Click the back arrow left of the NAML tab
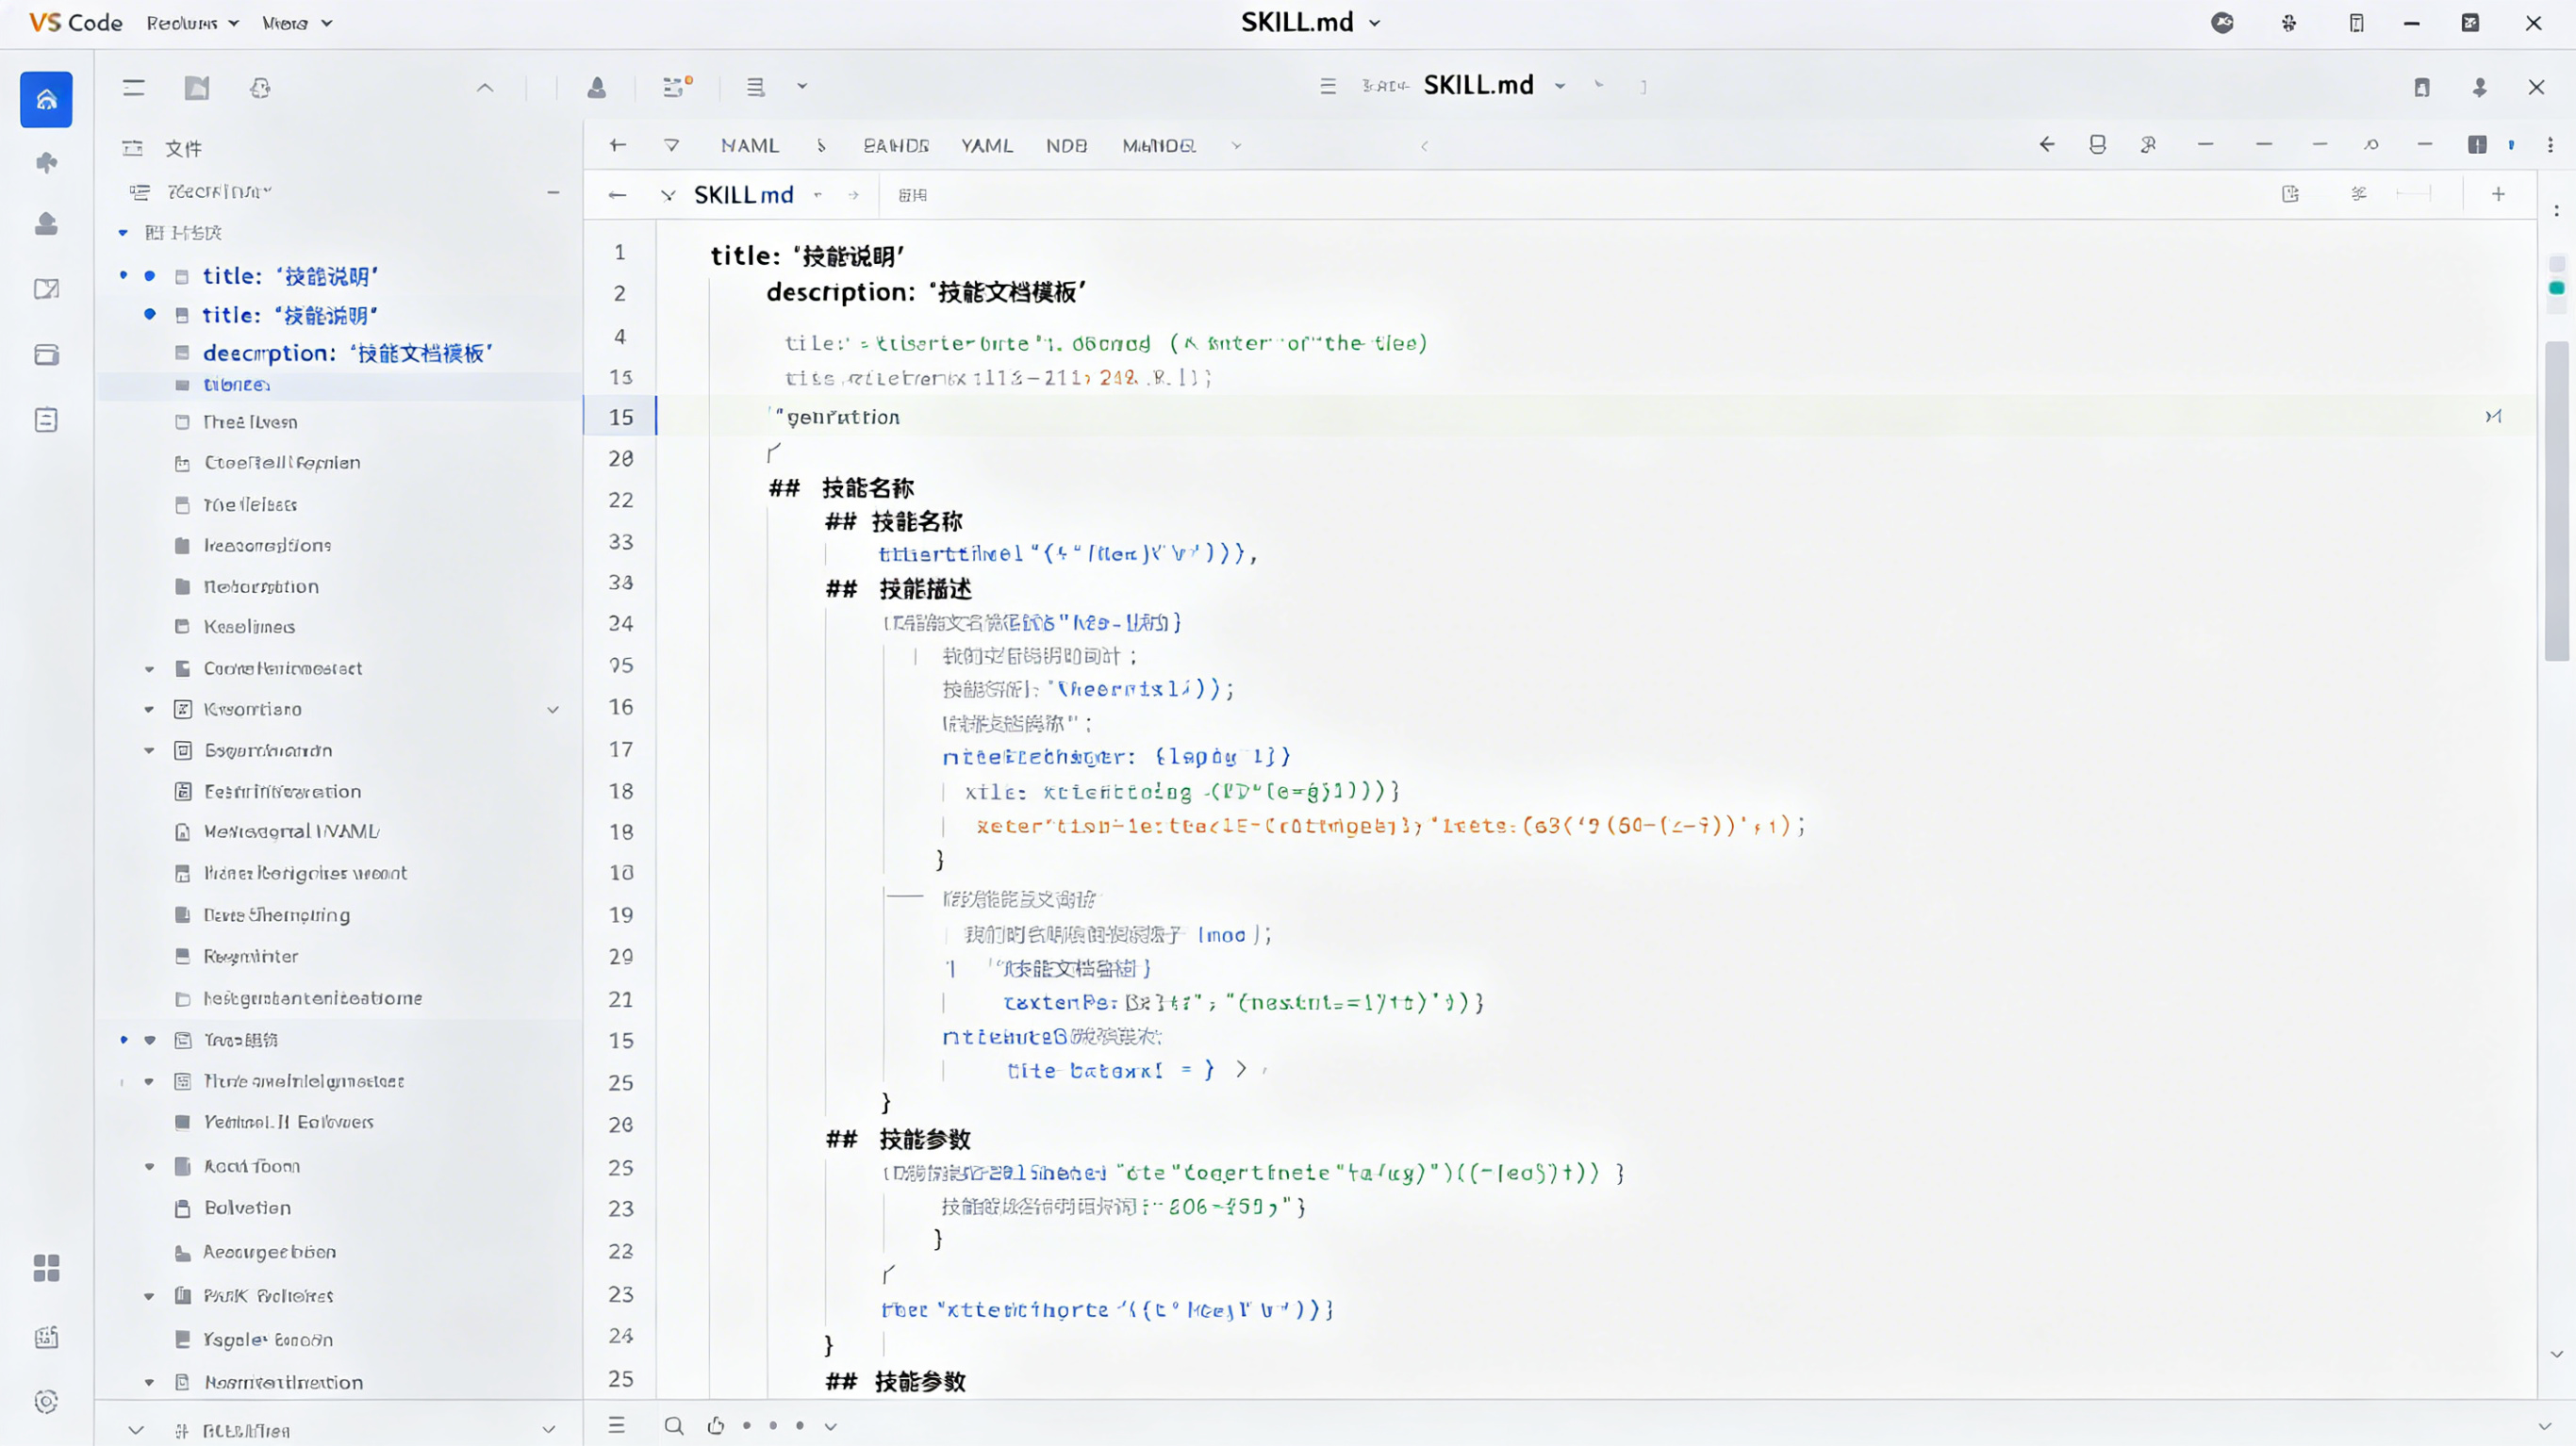Image resolution: width=2576 pixels, height=1446 pixels. pos(618,145)
